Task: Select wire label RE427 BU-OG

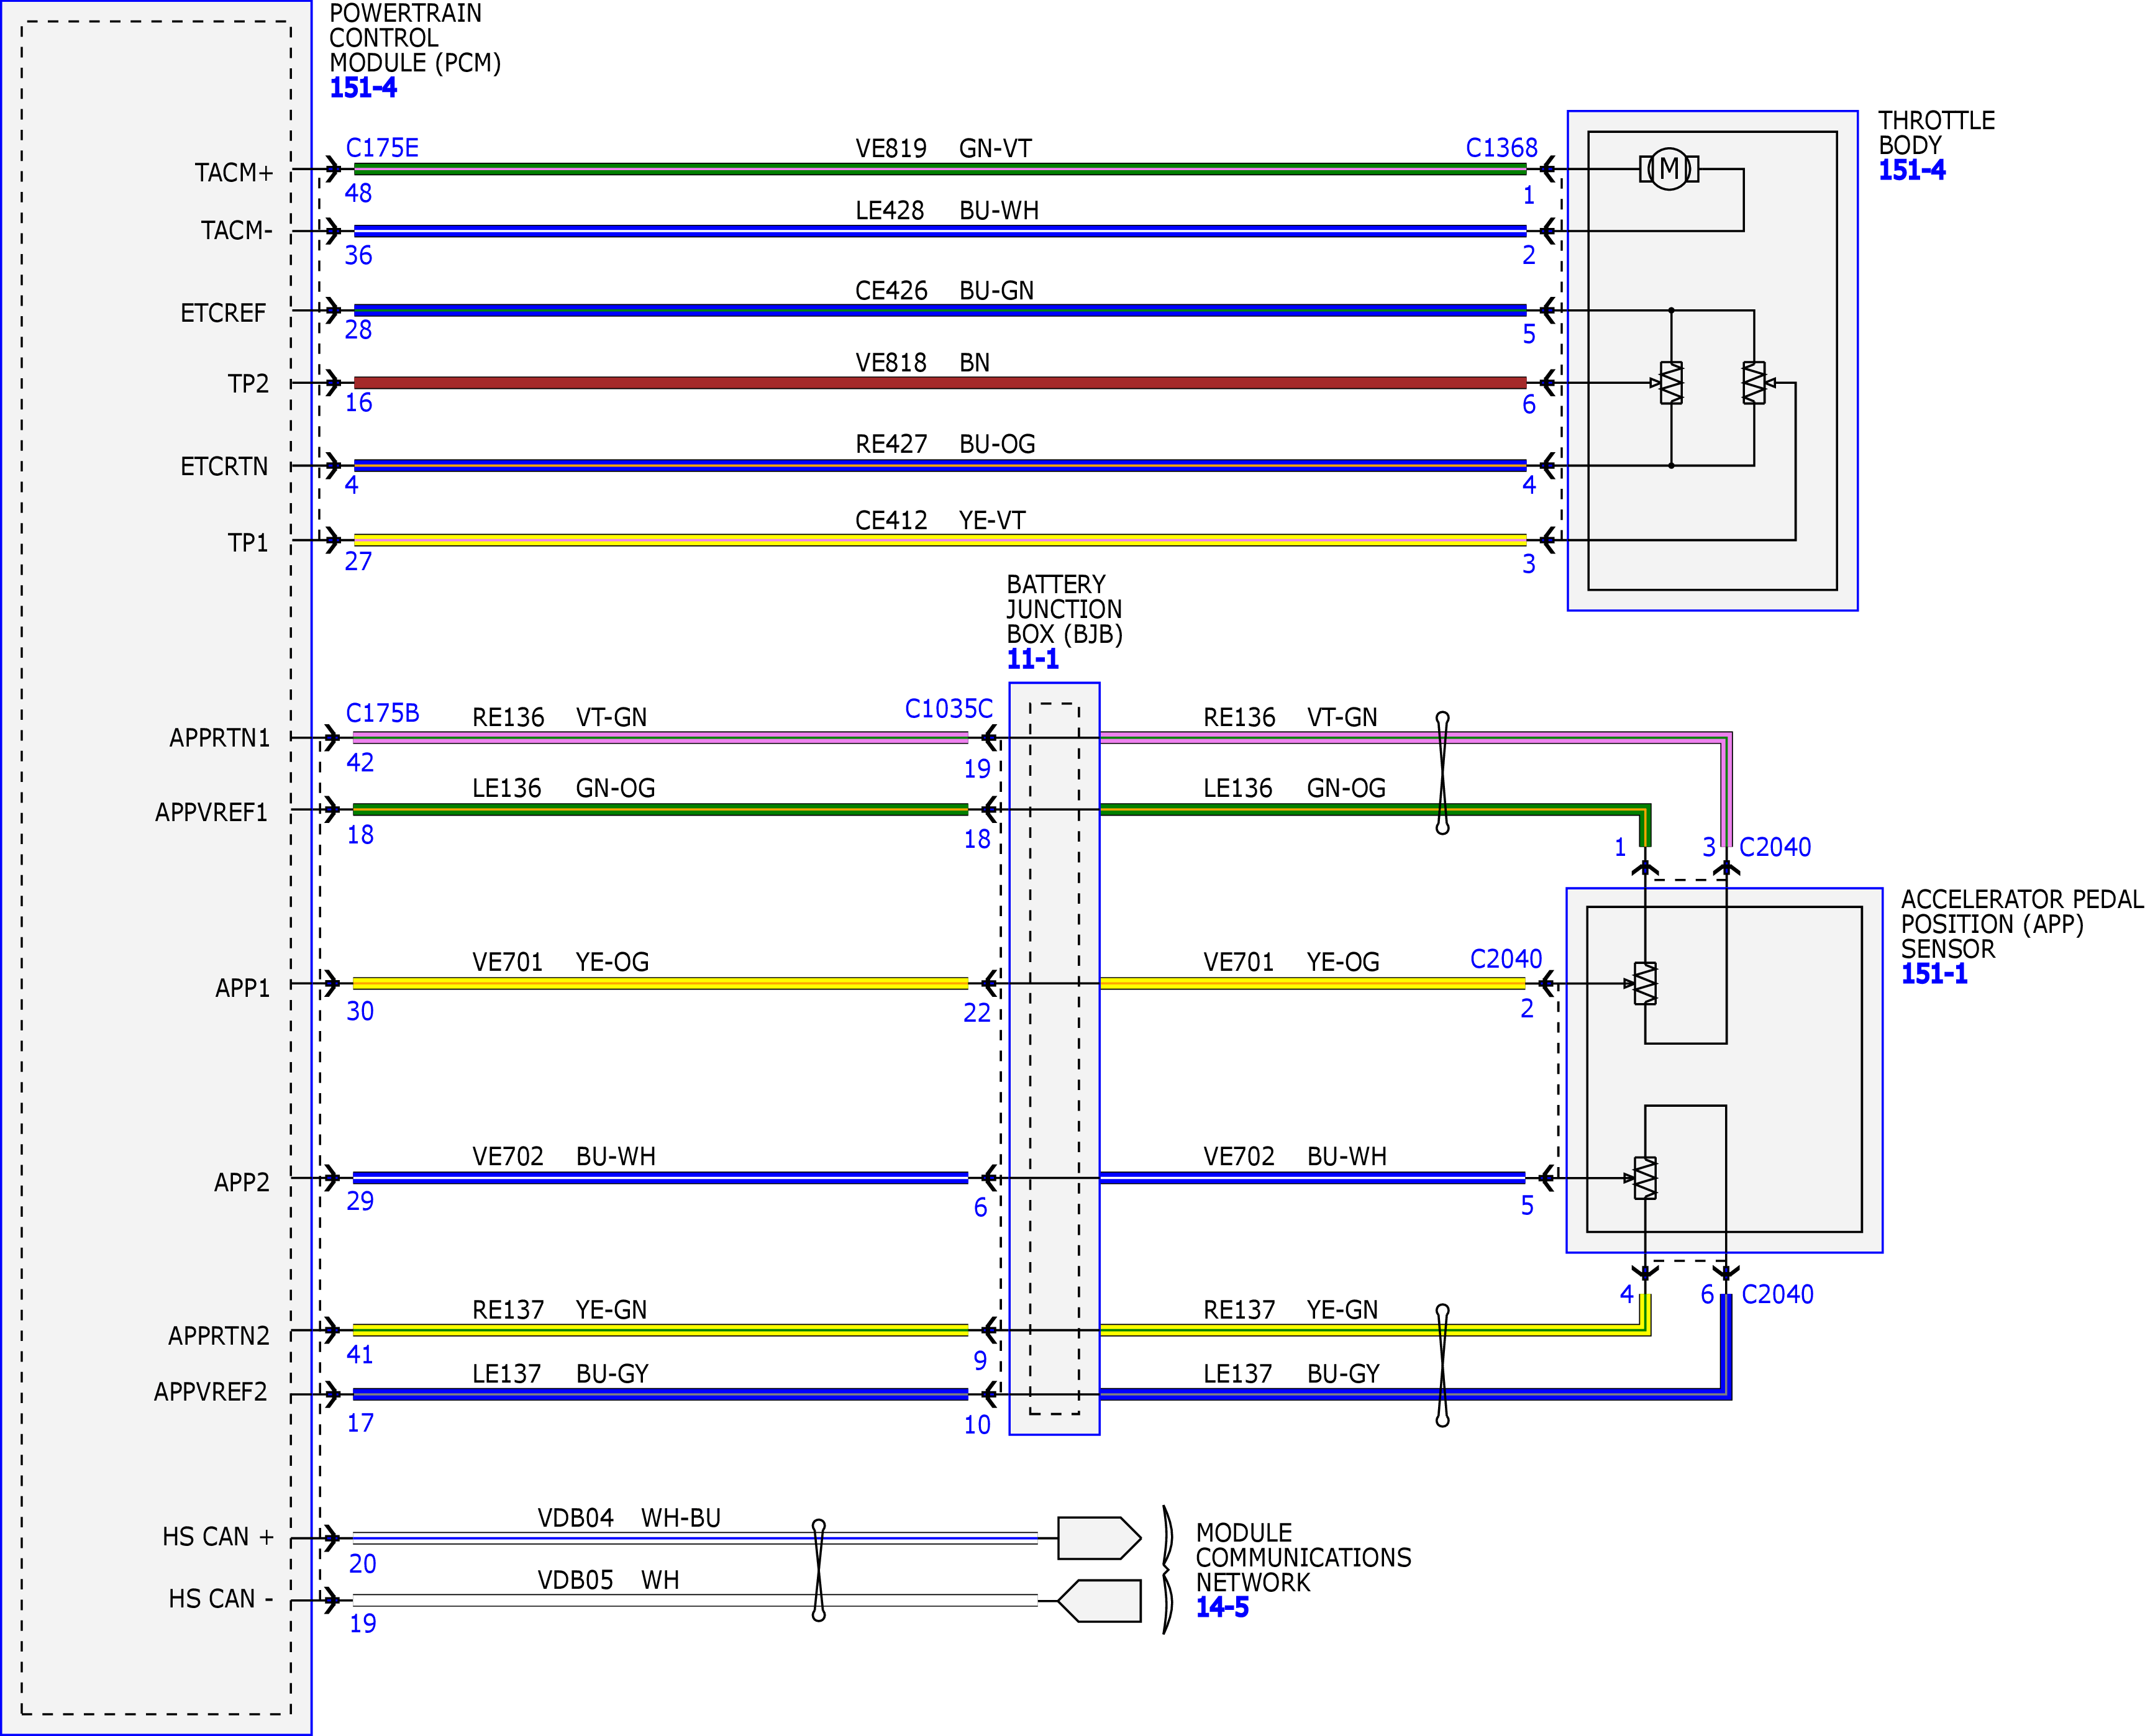Action: click(945, 443)
